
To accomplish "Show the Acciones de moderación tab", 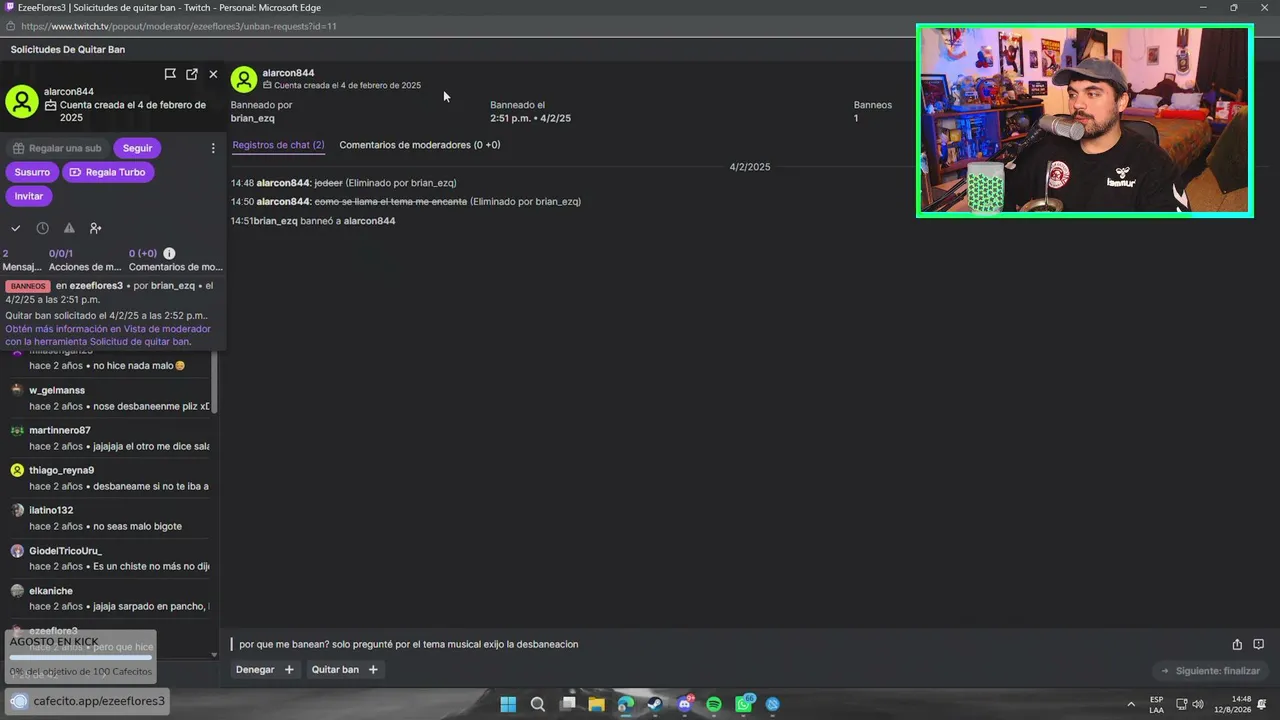I will click(x=85, y=260).
